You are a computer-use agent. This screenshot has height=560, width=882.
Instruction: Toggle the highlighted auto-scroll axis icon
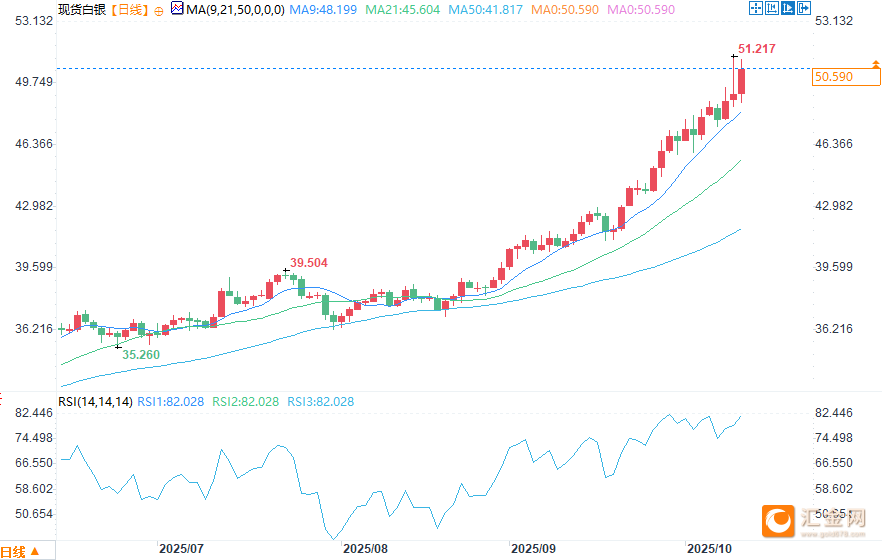[x=788, y=9]
